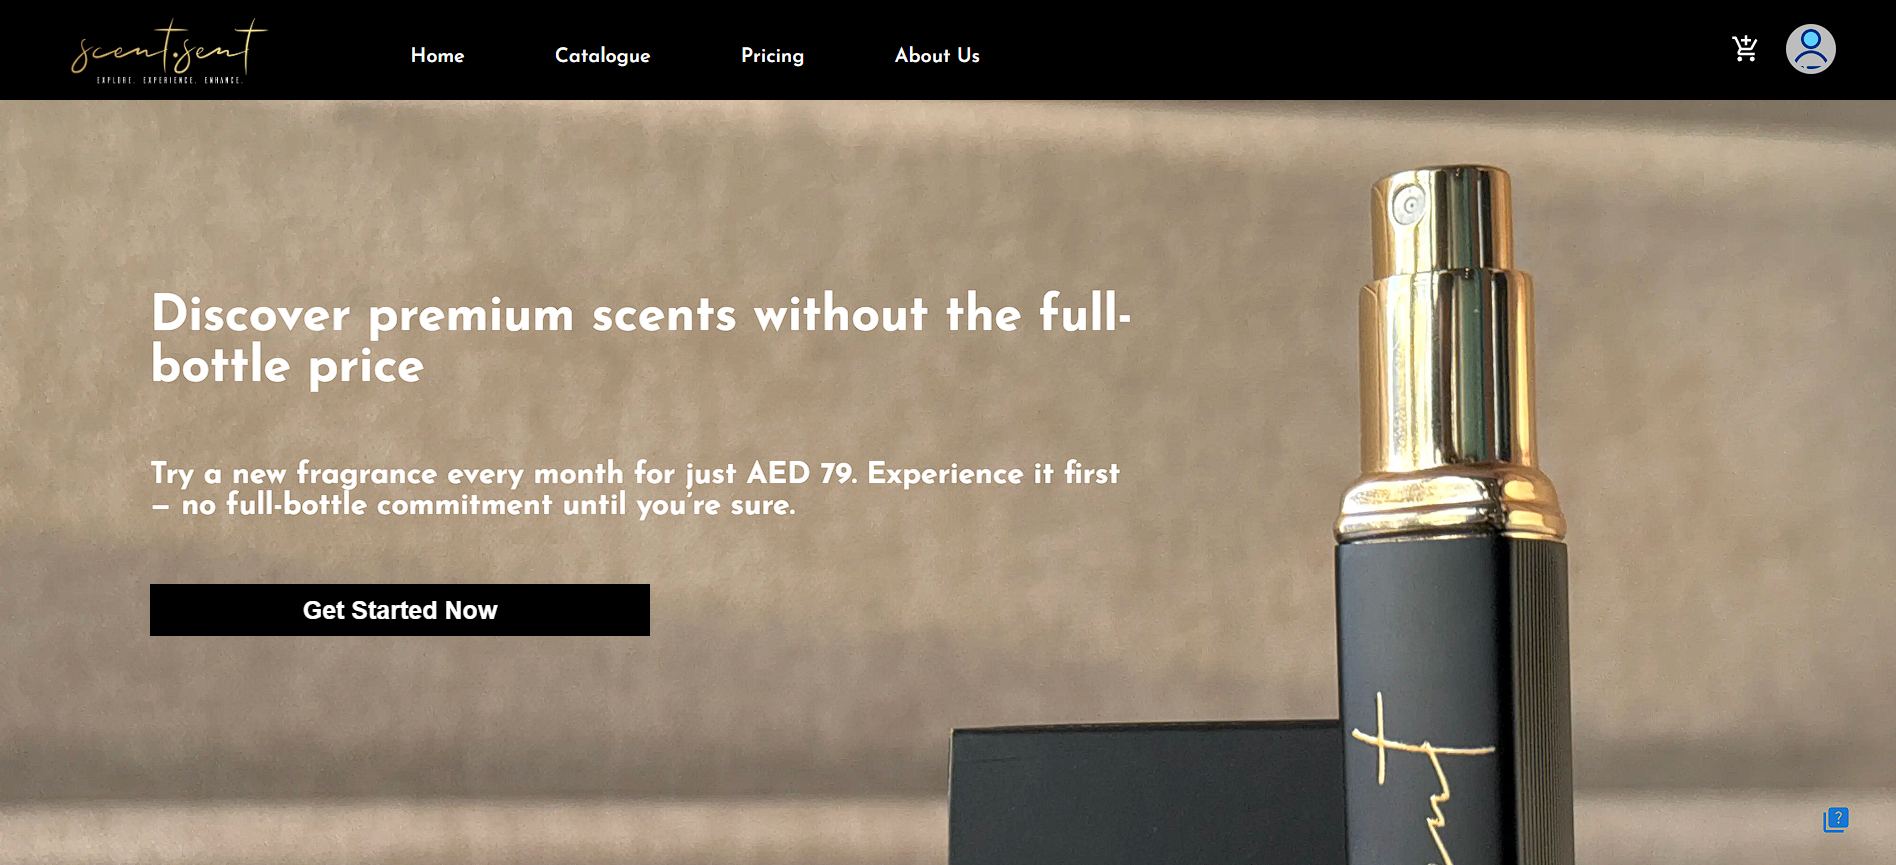The height and width of the screenshot is (865, 1896).
Task: Click the spray nozzle hole on the atomizer
Action: (1410, 206)
